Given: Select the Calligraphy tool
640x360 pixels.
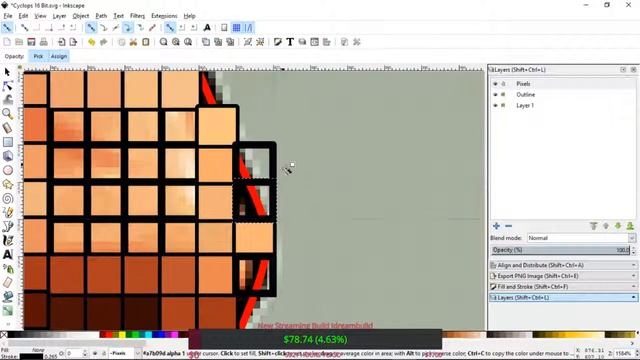Looking at the screenshot, I should tap(7, 241).
